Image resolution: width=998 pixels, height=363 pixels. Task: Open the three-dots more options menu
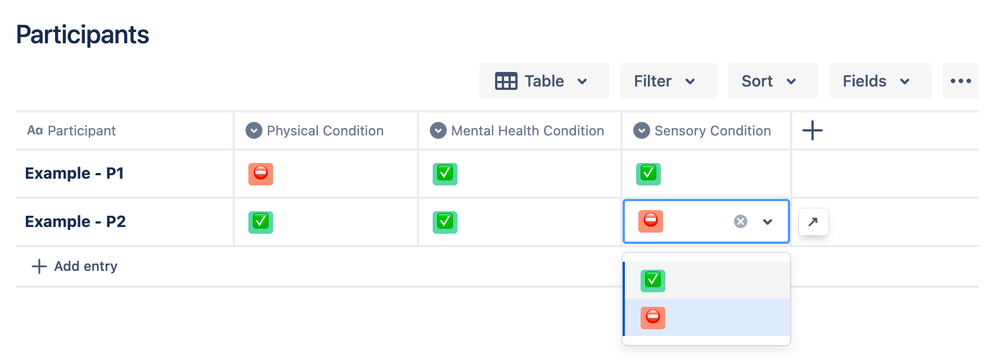[960, 81]
